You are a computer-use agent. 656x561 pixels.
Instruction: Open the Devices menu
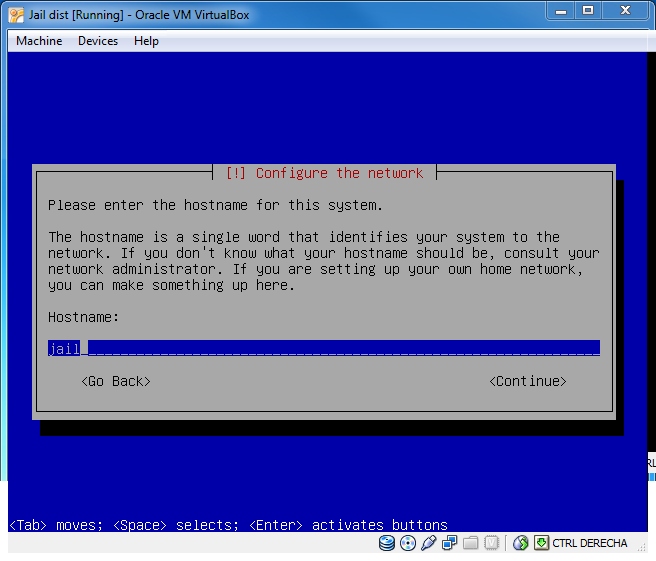(98, 41)
